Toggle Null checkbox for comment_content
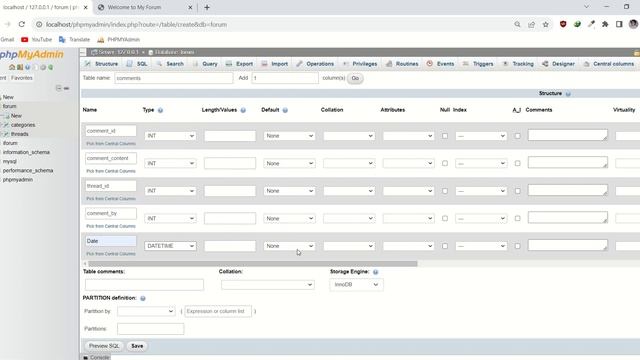 pyautogui.click(x=445, y=163)
